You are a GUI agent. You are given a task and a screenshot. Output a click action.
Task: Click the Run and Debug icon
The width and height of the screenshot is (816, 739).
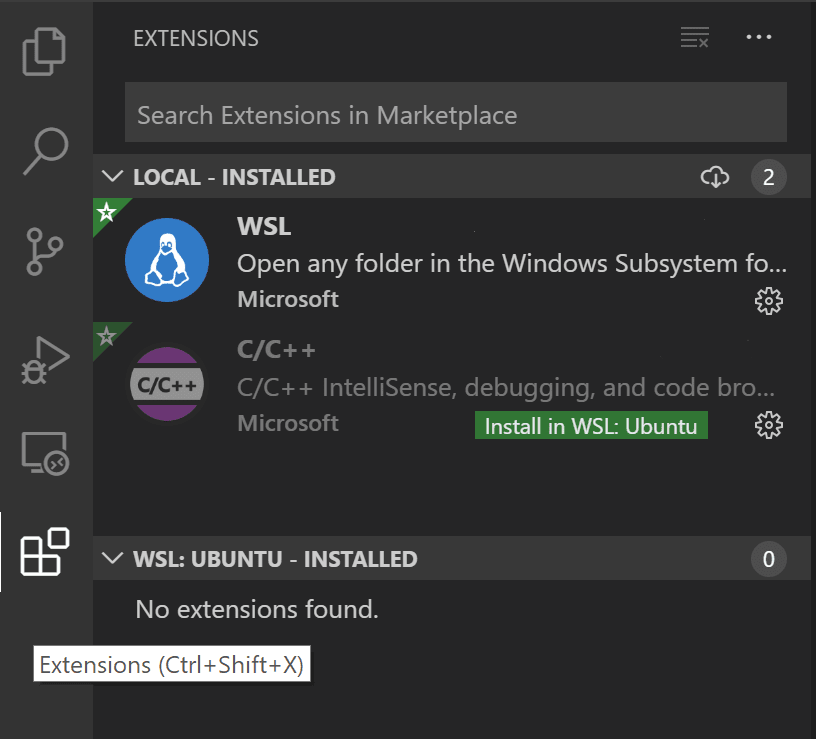click(45, 355)
